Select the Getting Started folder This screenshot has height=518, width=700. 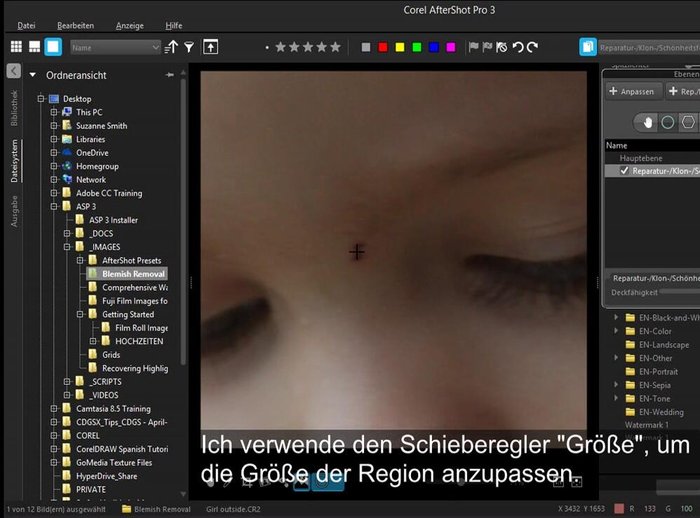pyautogui.click(x=128, y=314)
